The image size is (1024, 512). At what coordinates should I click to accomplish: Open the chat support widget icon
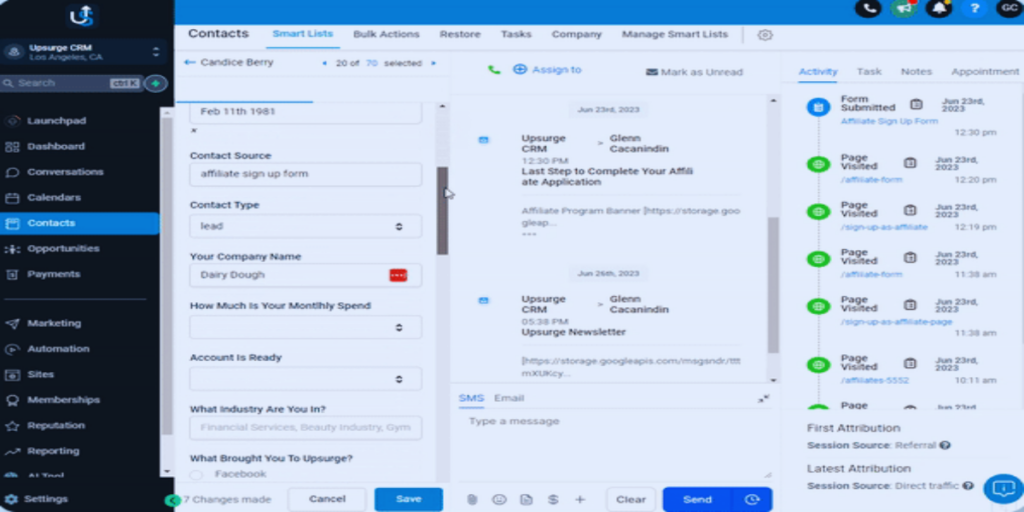click(1002, 489)
